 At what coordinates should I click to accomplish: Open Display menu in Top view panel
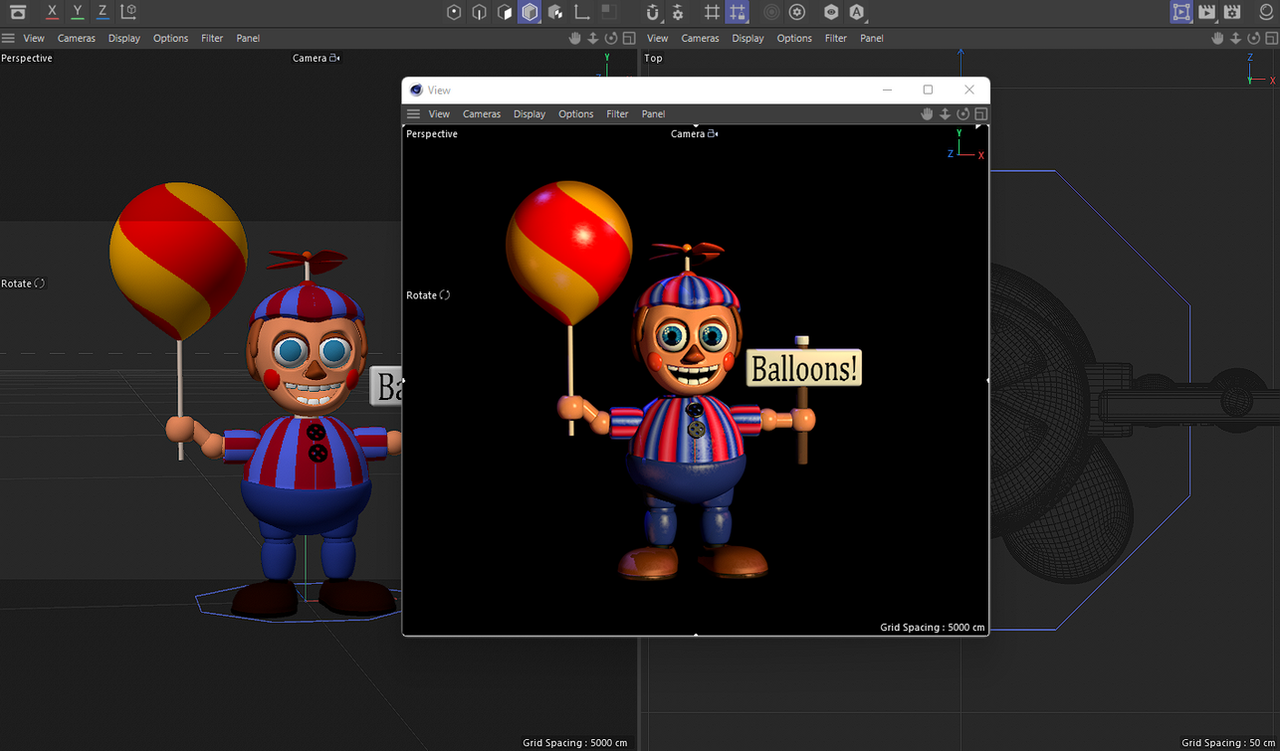(748, 38)
